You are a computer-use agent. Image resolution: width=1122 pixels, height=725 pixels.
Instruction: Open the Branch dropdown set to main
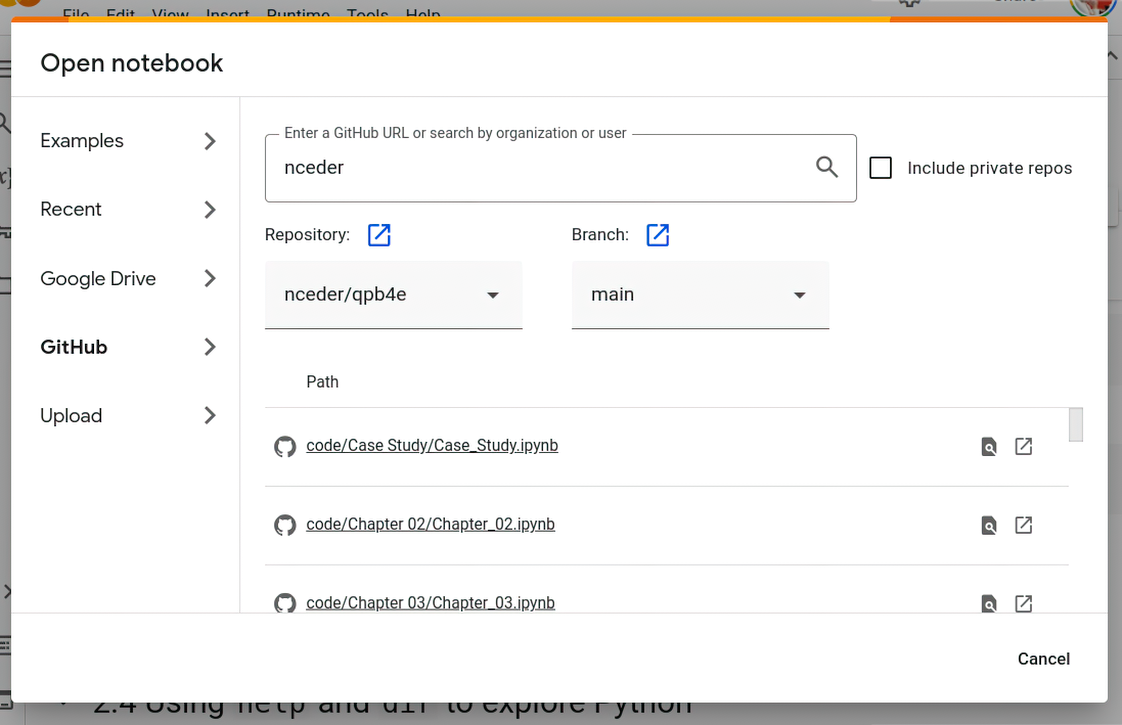[x=700, y=295]
